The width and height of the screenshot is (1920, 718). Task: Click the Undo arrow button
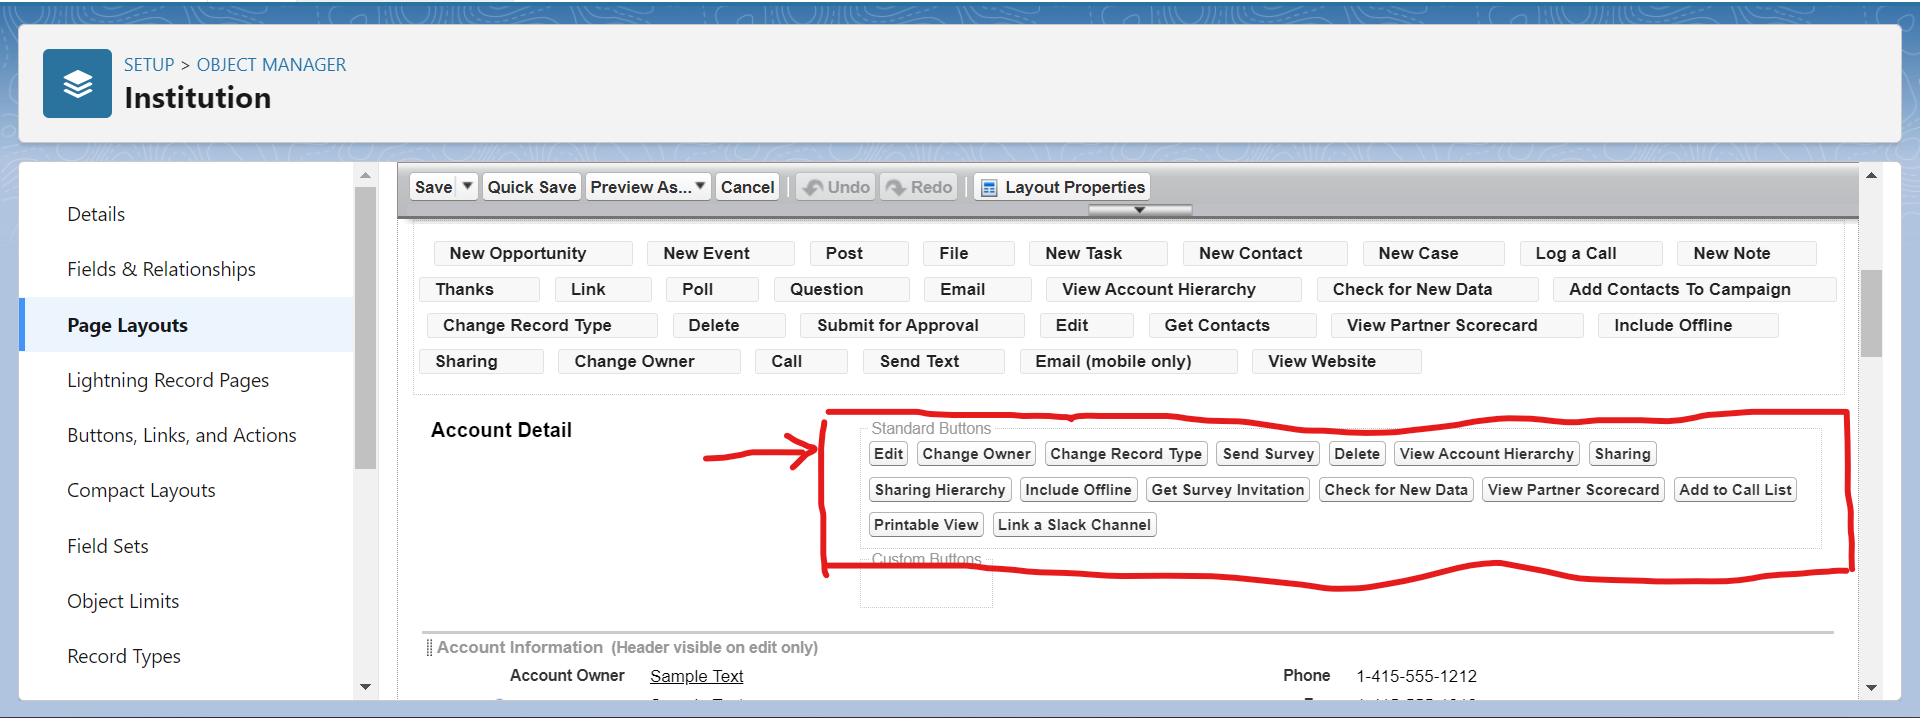click(836, 187)
